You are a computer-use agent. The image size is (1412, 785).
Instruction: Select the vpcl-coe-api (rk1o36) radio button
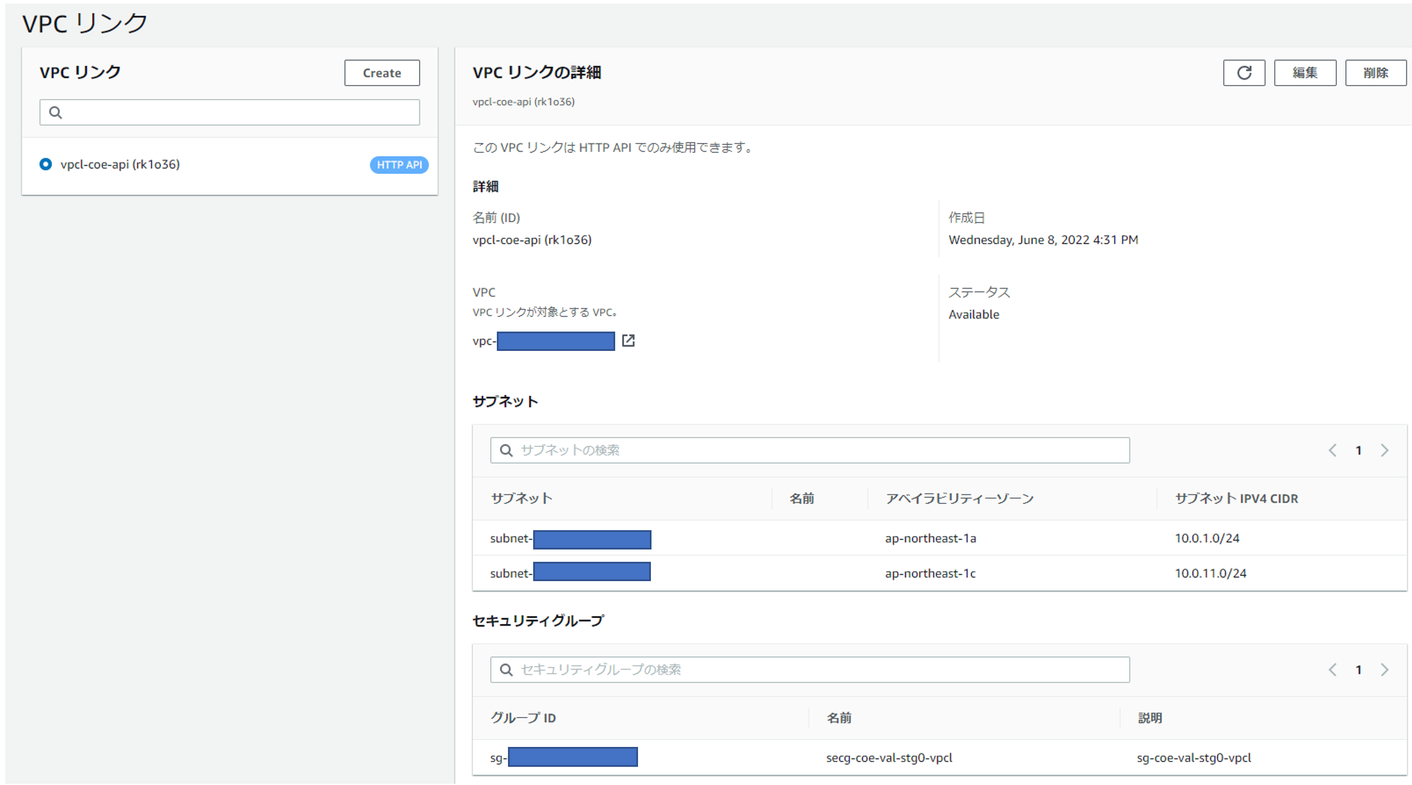[x=46, y=164]
